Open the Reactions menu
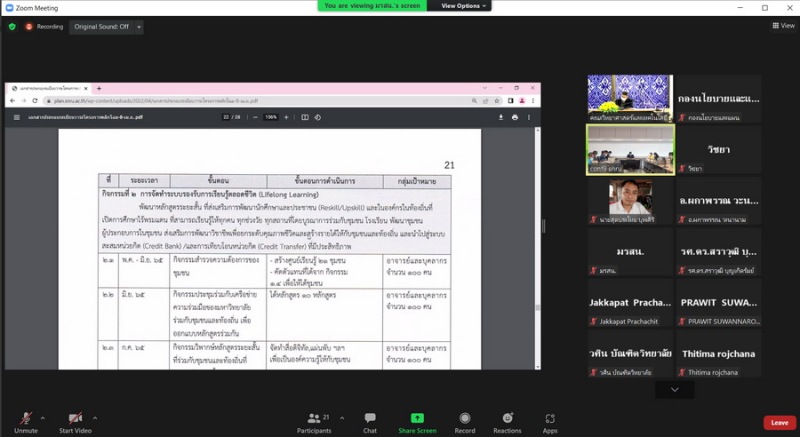The image size is (800, 437). tap(507, 420)
